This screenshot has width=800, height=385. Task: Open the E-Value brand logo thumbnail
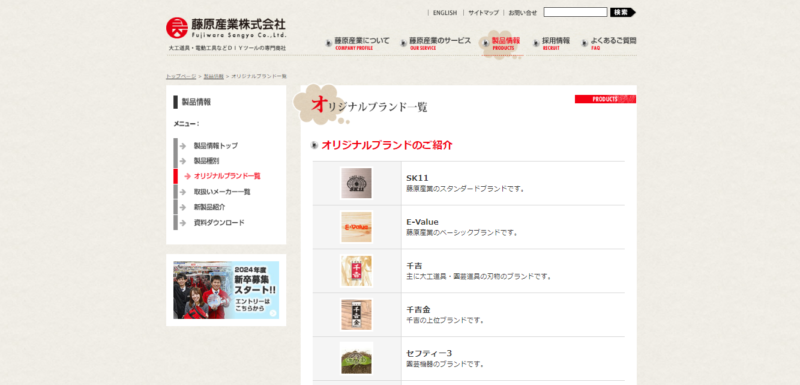click(356, 227)
